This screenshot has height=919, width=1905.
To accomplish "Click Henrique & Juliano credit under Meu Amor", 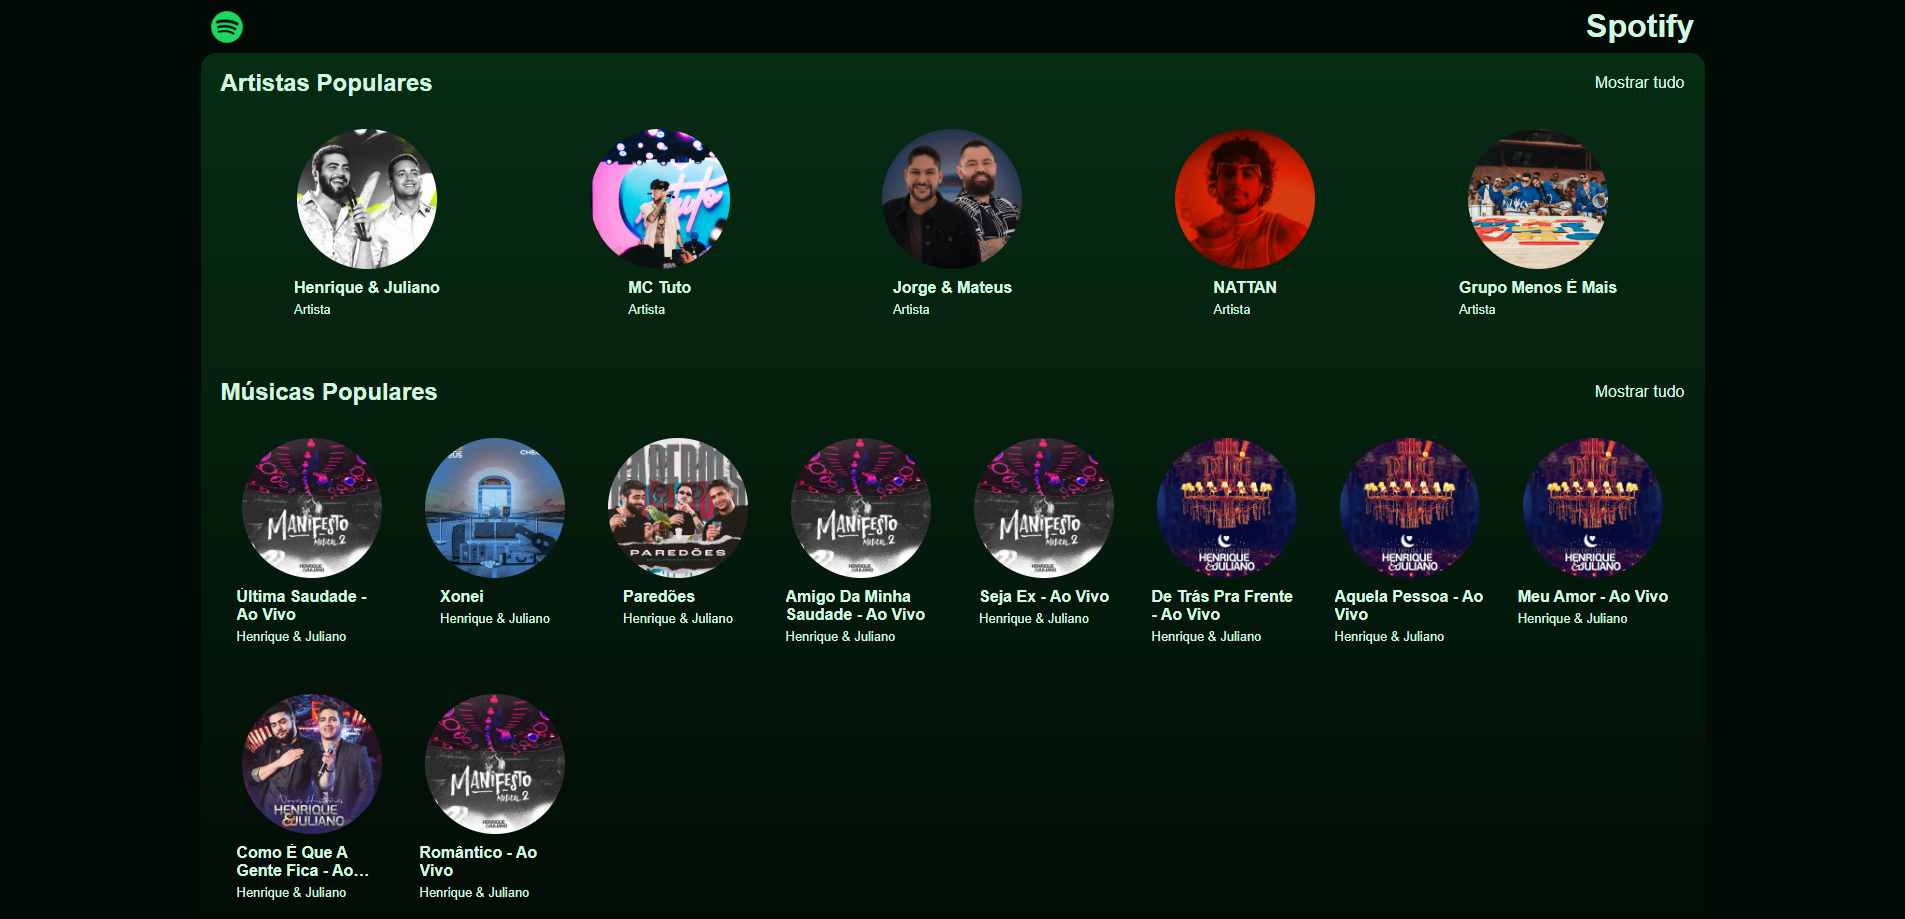I will click(1572, 619).
